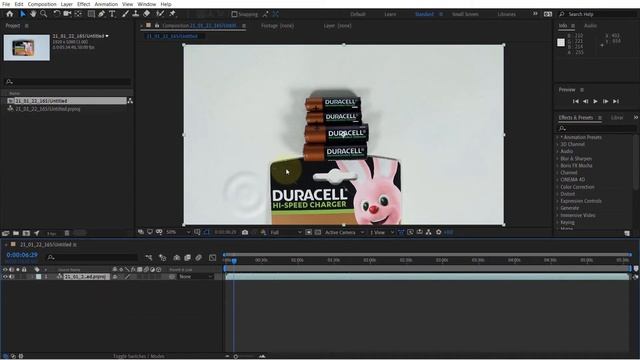Click Toggle Switches / Modes below the timeline
This screenshot has width=640, height=360.
[x=139, y=356]
